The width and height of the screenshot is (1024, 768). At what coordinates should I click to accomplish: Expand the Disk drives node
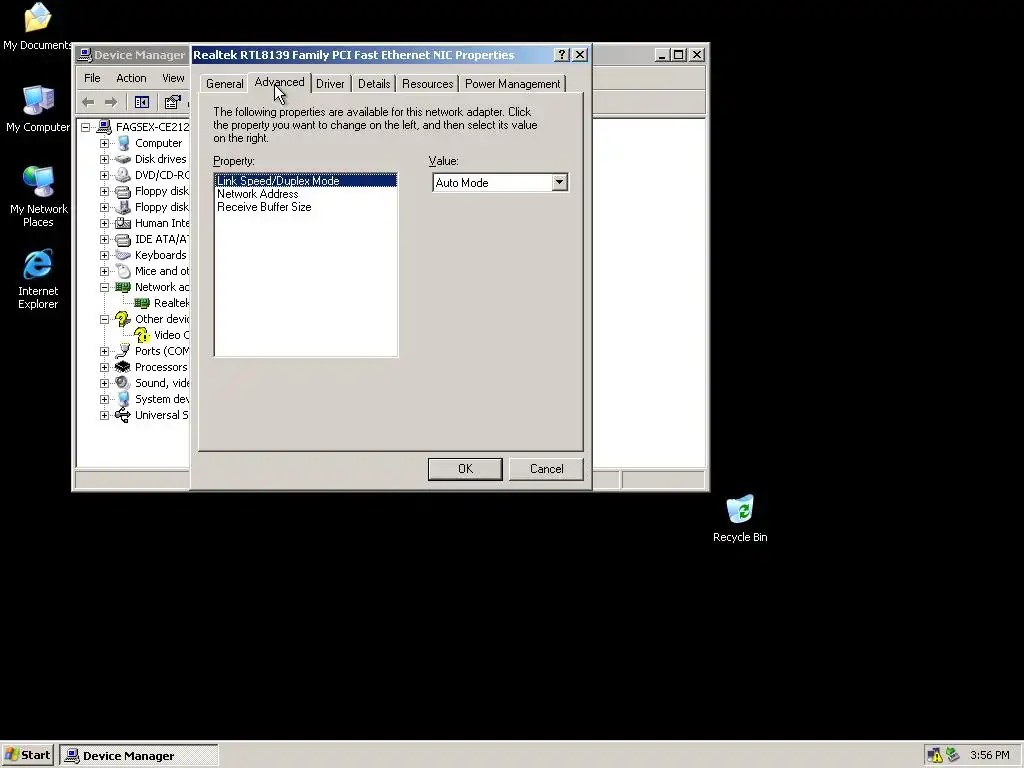point(104,159)
